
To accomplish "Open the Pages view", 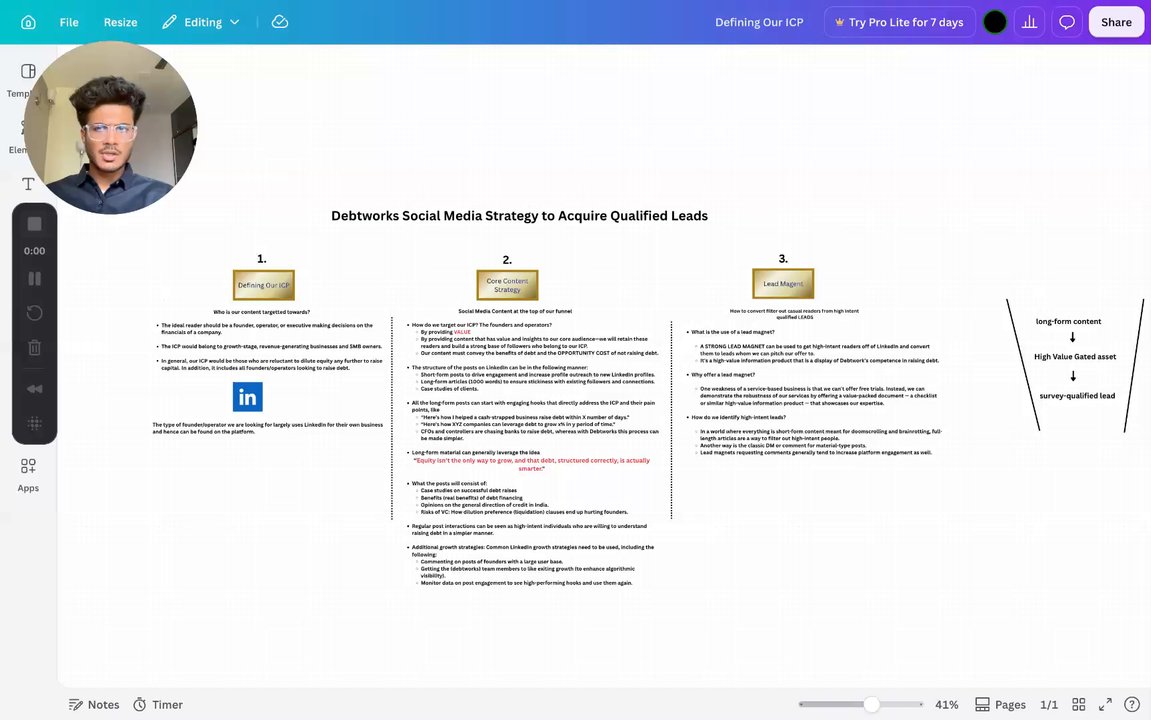I will [x=1000, y=705].
